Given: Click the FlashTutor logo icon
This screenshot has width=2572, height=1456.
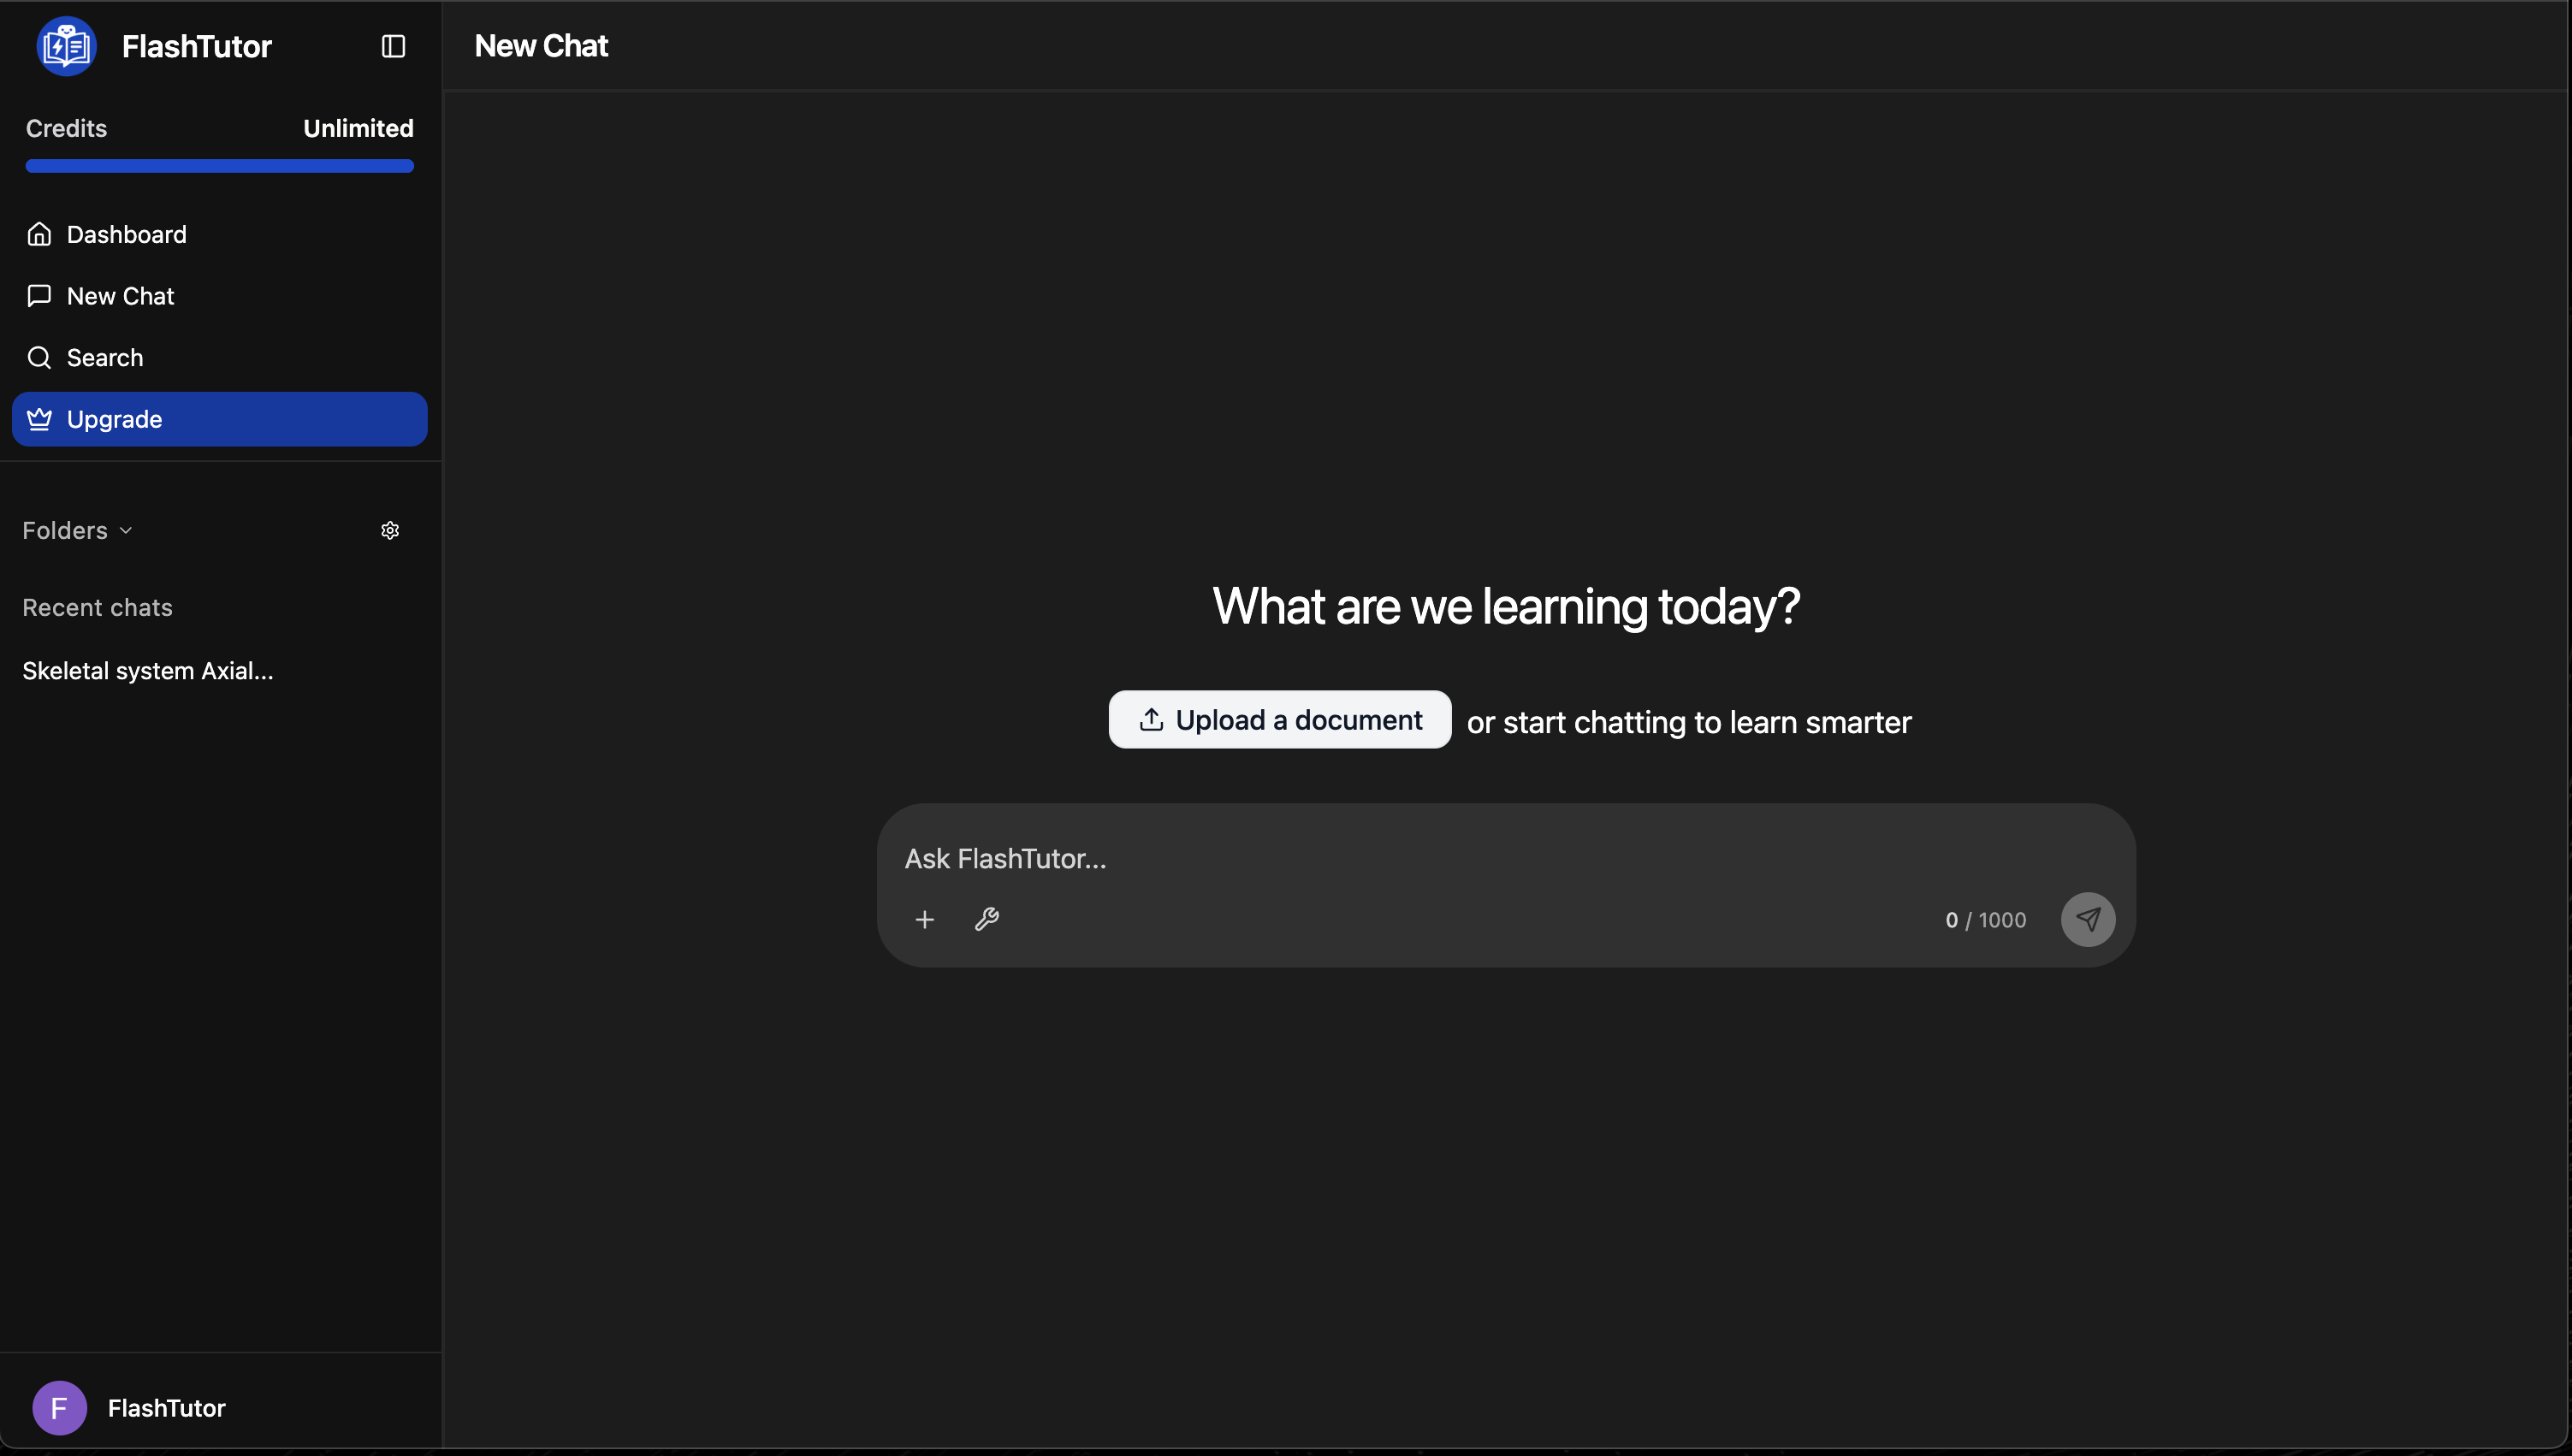Looking at the screenshot, I should pyautogui.click(x=66, y=46).
